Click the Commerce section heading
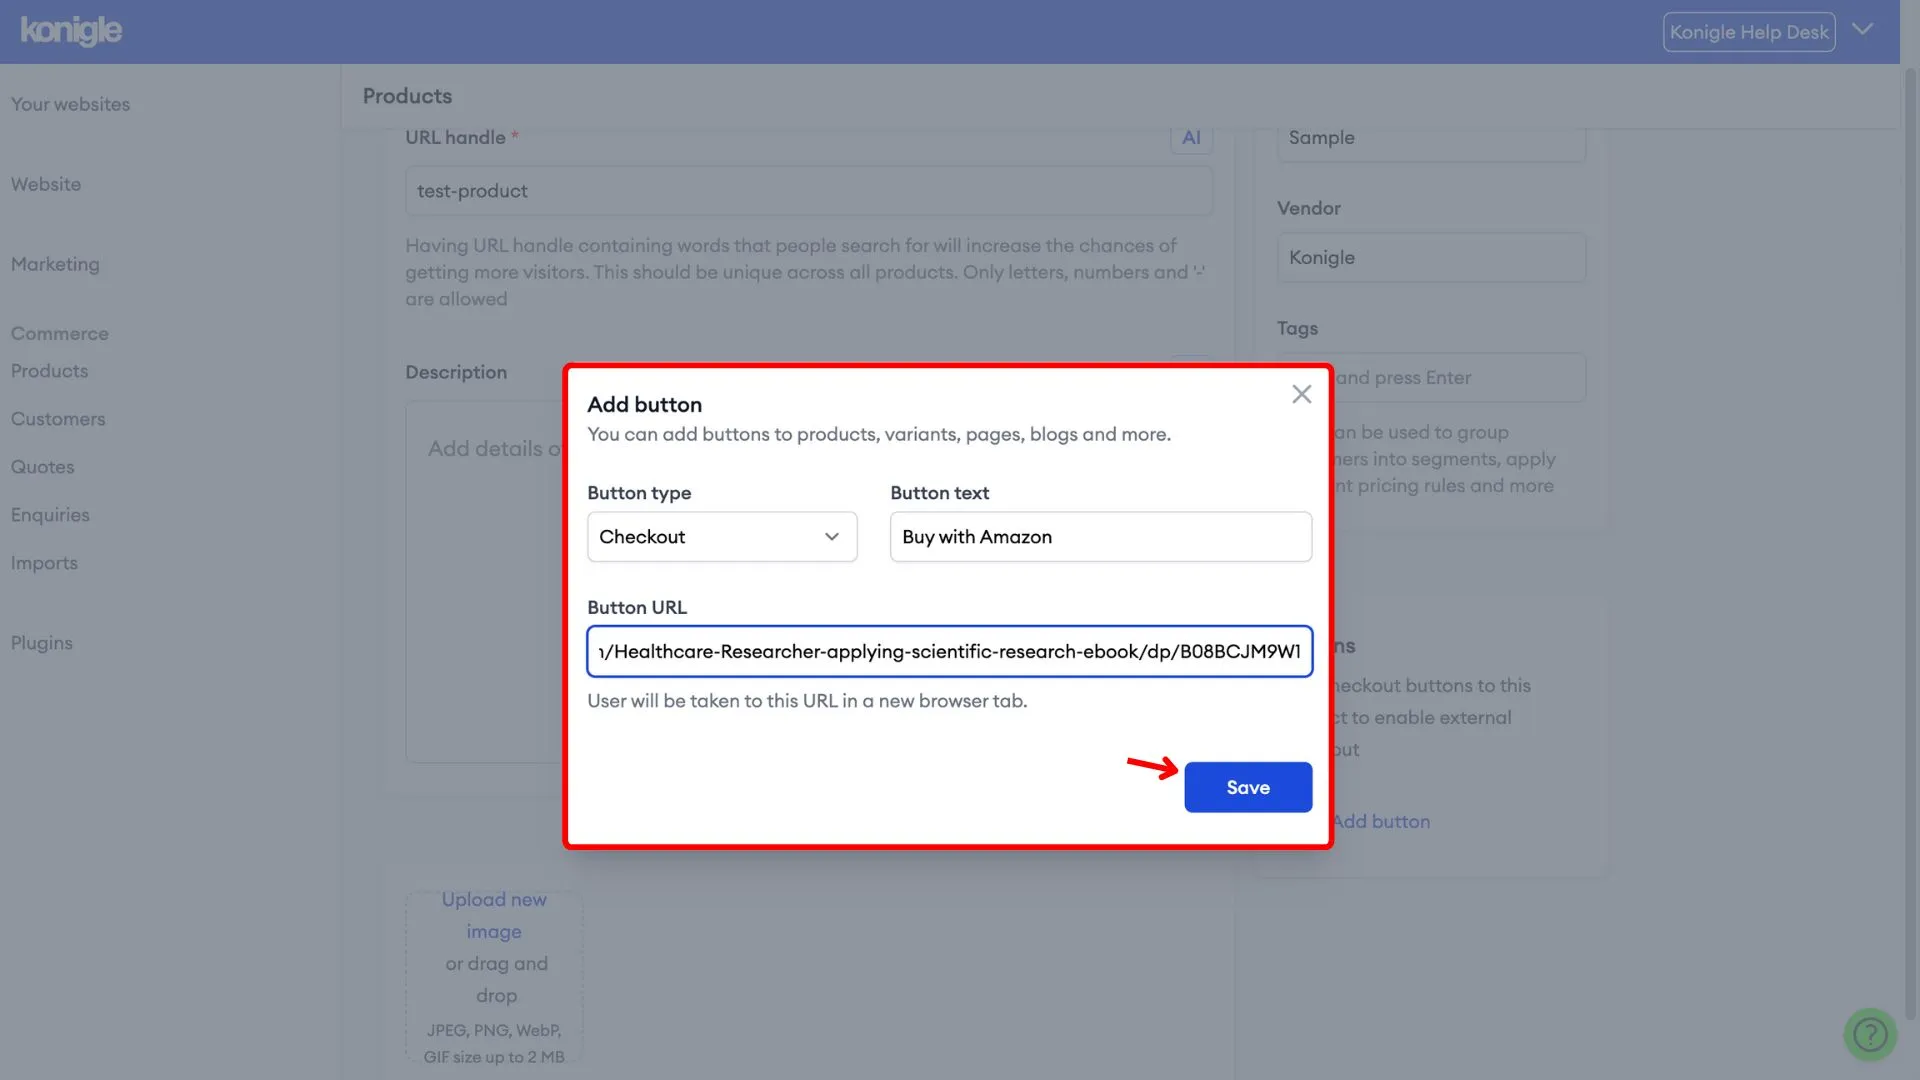1920x1080 pixels. pyautogui.click(x=60, y=334)
